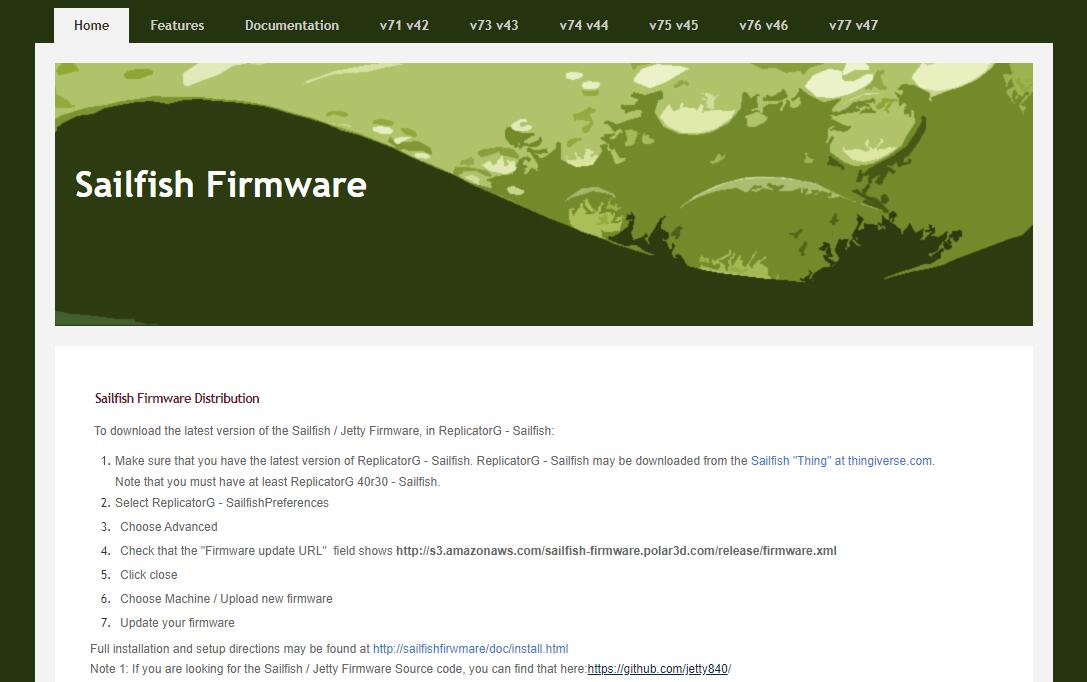
Task: Open the Home tab
Action: (92, 26)
